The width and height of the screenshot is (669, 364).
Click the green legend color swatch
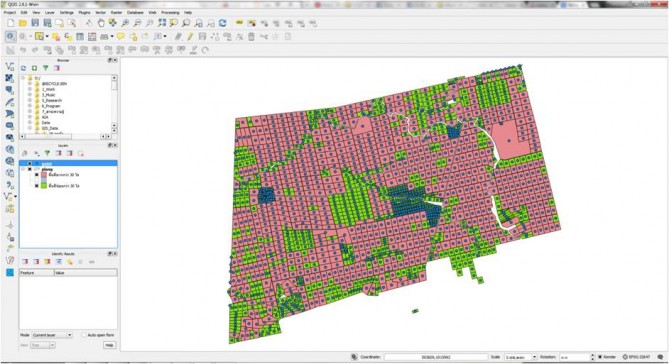click(44, 186)
